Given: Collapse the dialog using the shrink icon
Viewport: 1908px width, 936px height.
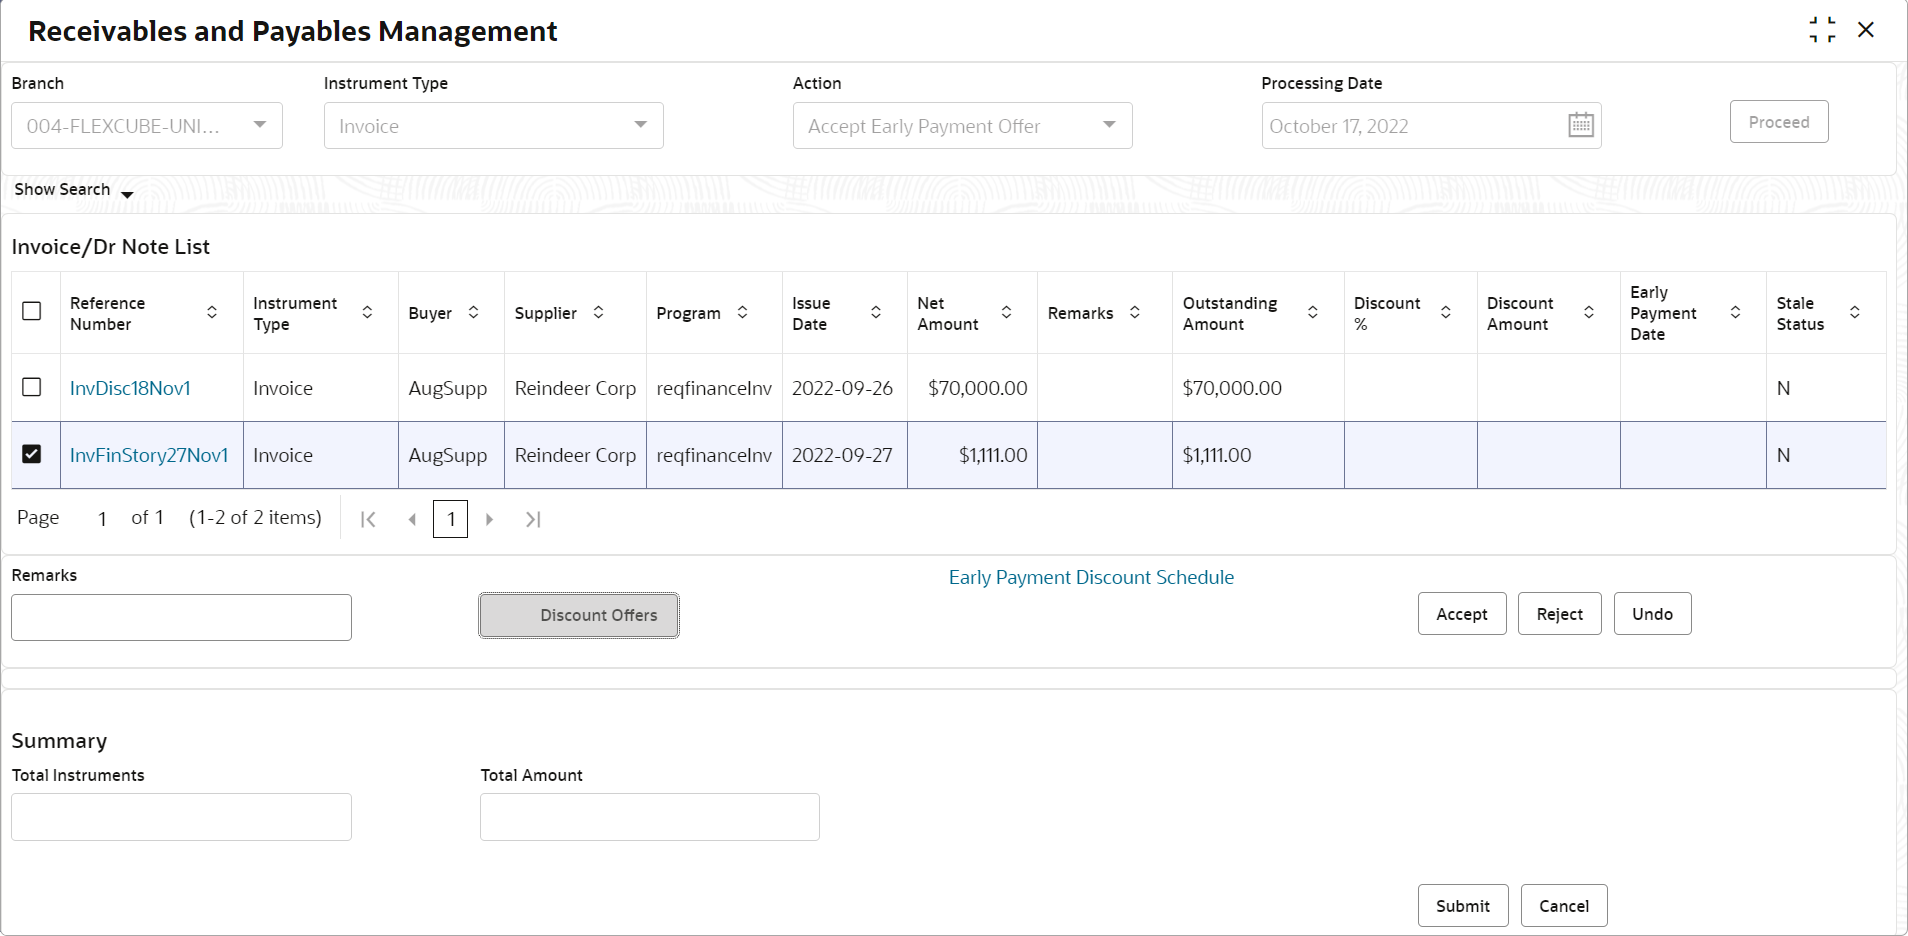Looking at the screenshot, I should coord(1822,30).
